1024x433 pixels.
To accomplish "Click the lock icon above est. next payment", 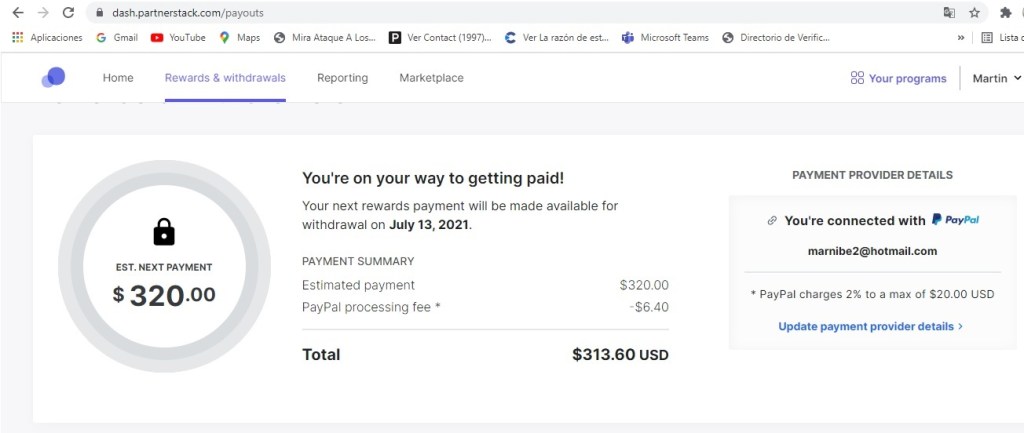I will tap(164, 232).
